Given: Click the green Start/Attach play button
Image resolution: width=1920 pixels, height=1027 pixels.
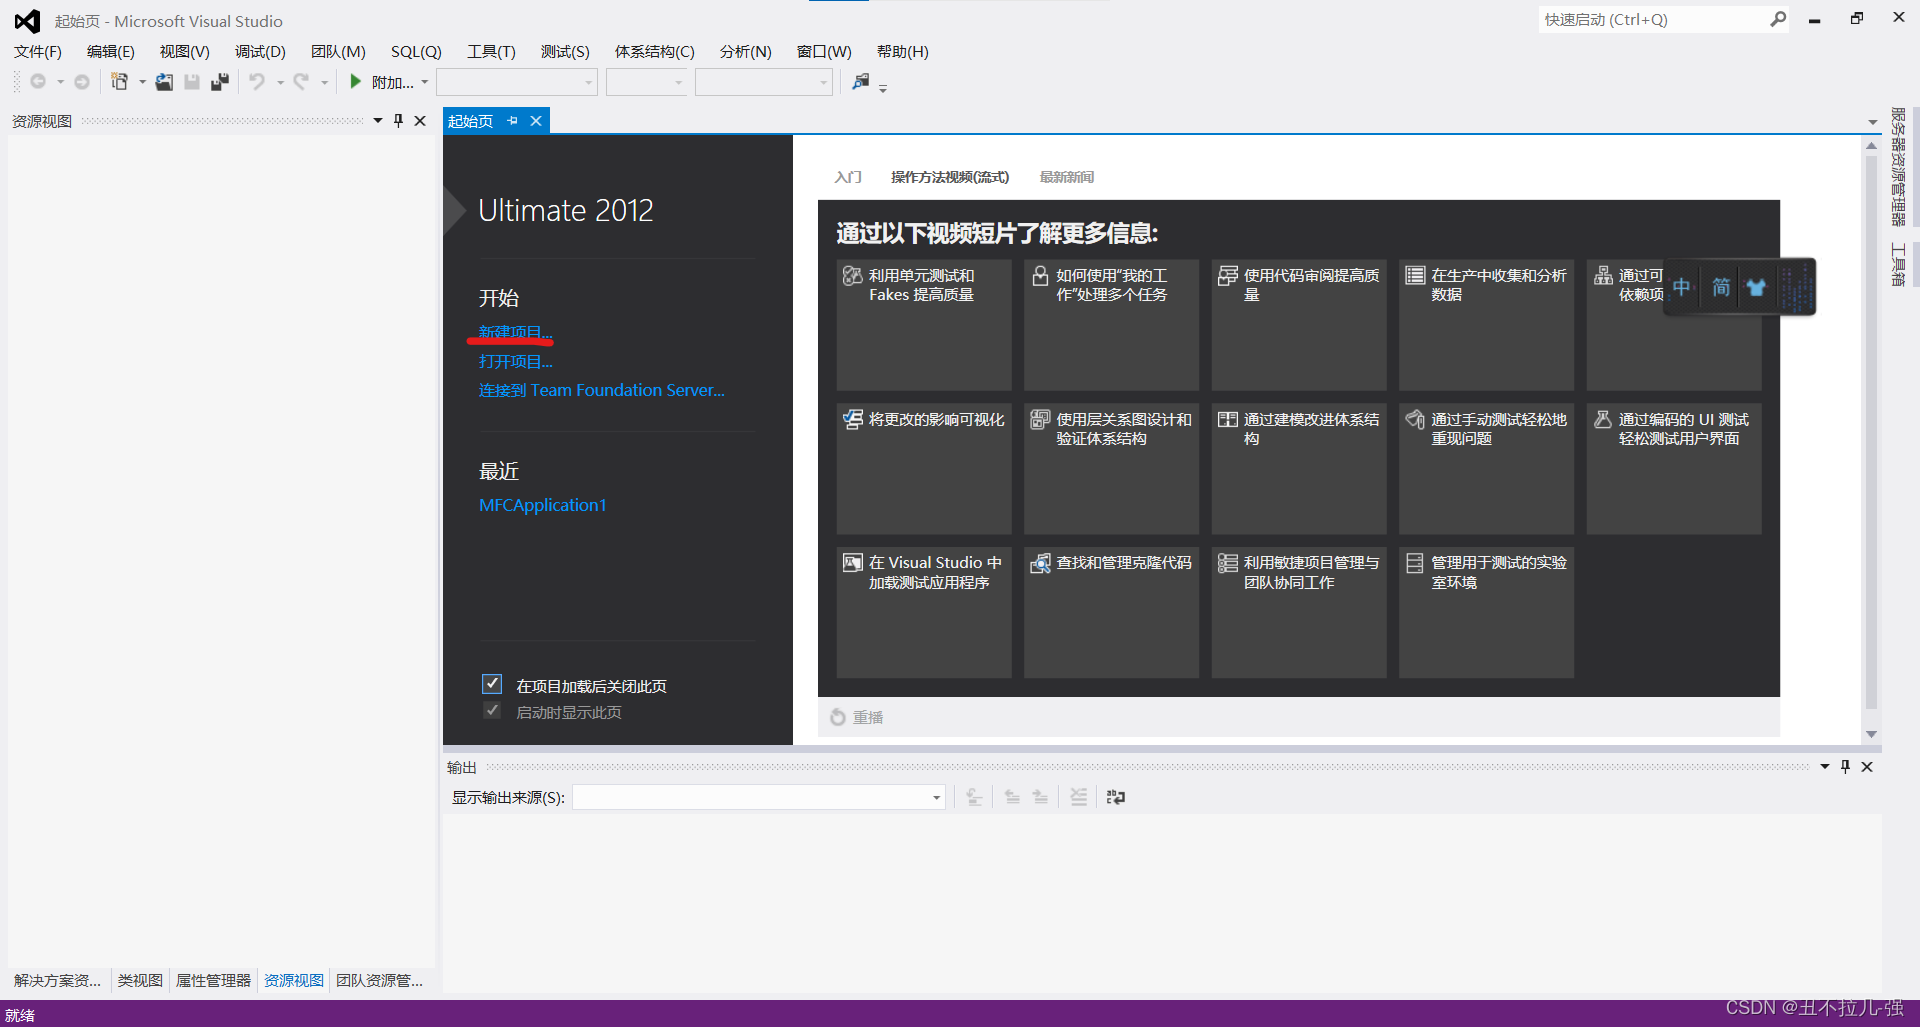Looking at the screenshot, I should (x=355, y=82).
